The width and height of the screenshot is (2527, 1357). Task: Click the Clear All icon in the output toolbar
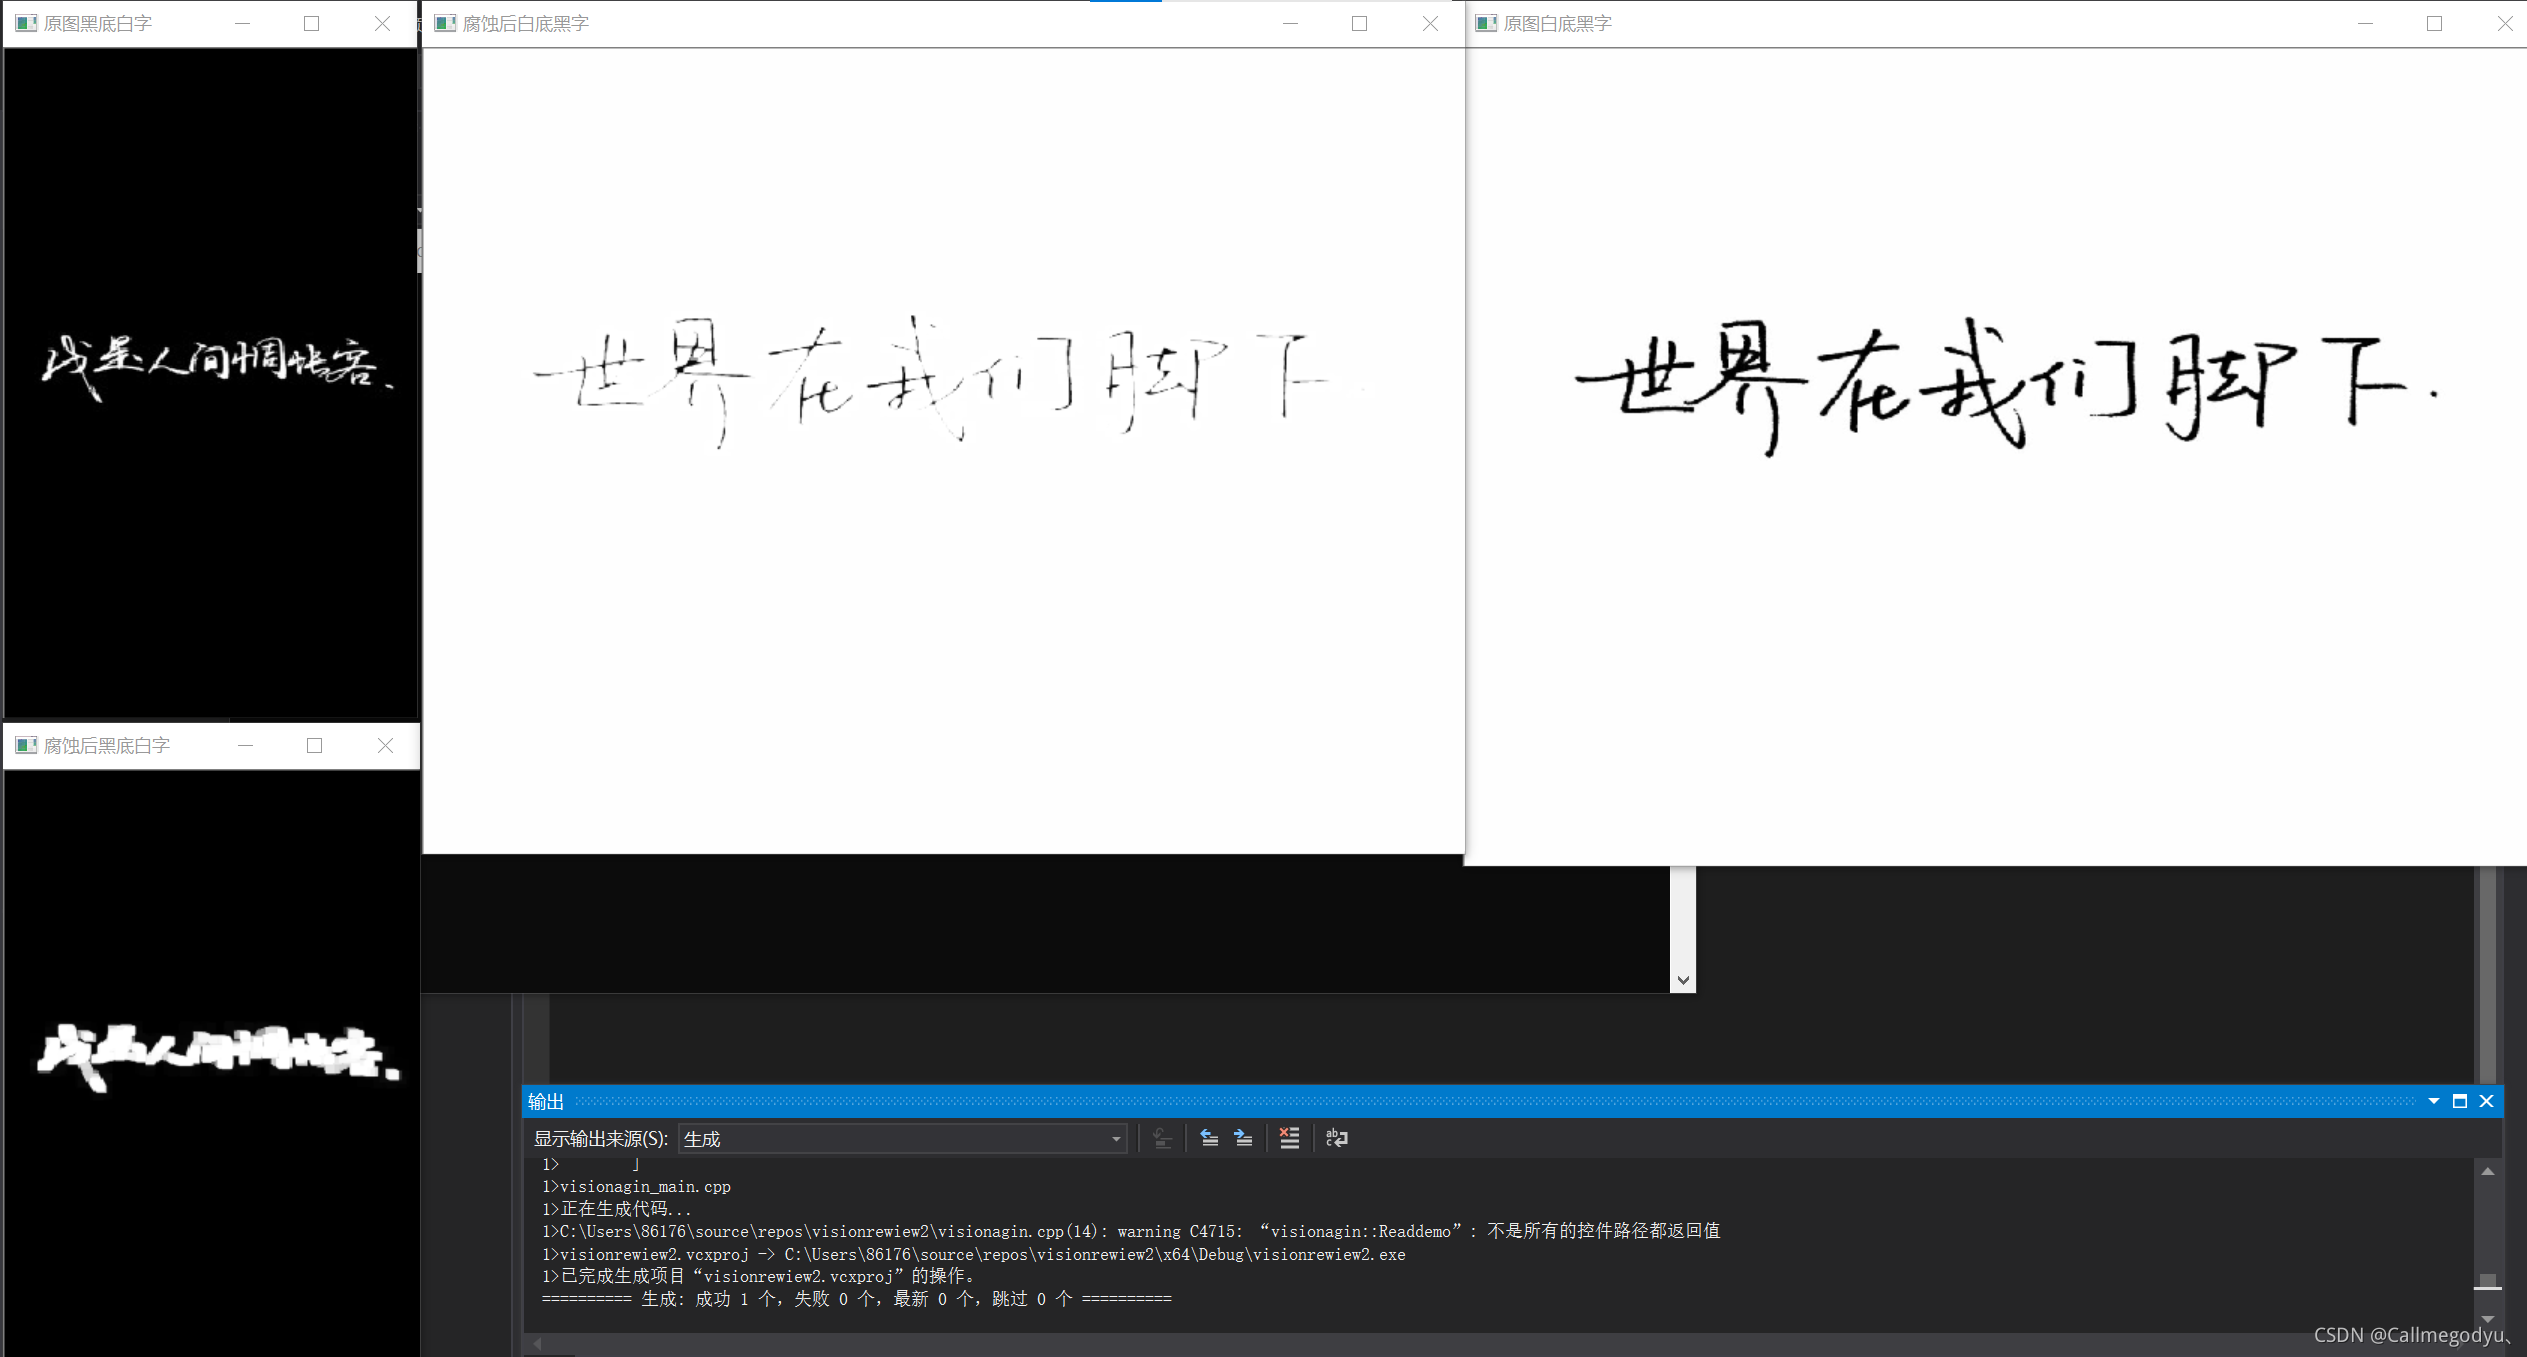(x=1289, y=1138)
